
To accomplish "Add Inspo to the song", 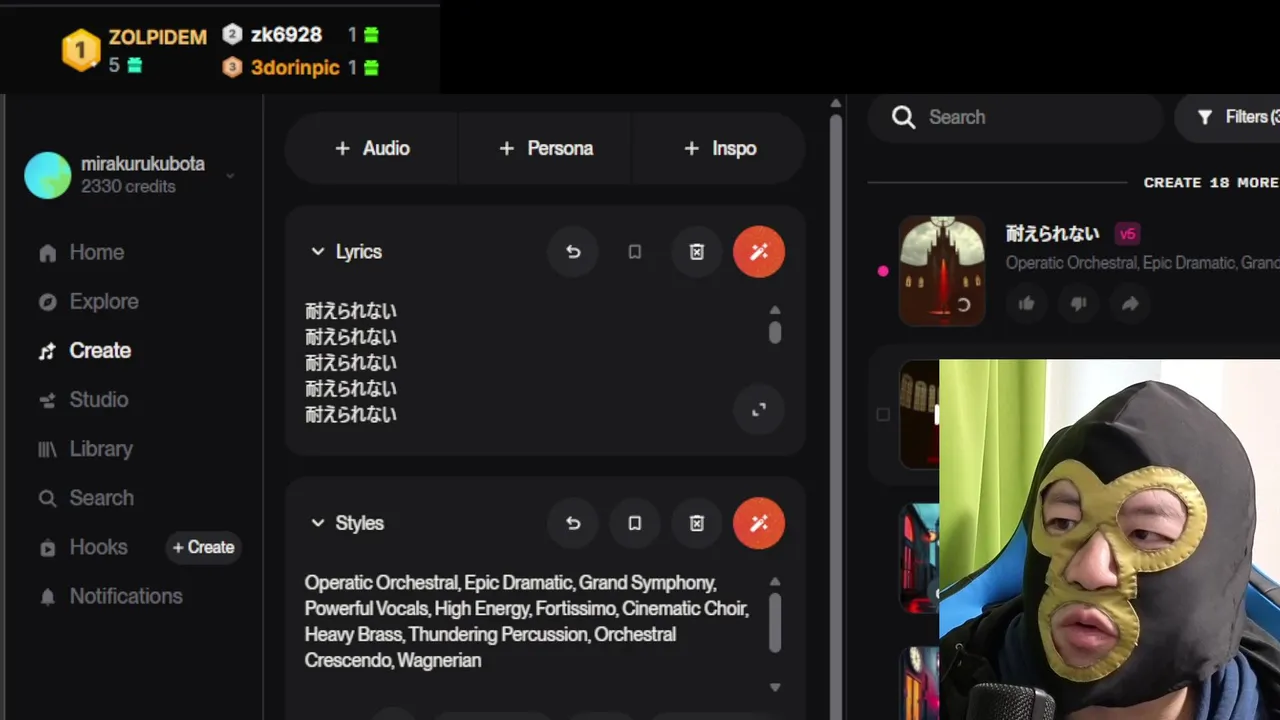I will coord(719,148).
